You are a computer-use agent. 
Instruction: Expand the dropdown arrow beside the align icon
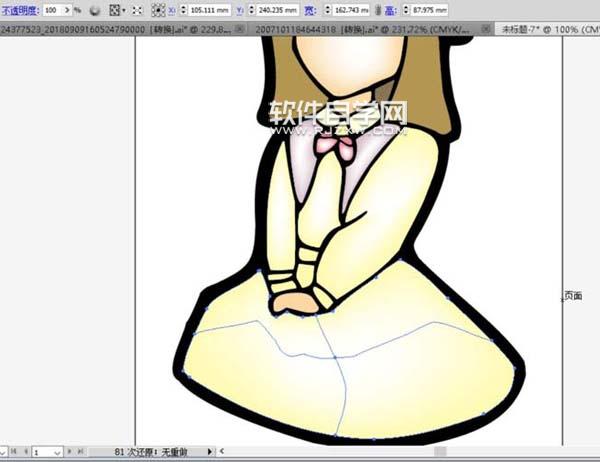coord(124,11)
